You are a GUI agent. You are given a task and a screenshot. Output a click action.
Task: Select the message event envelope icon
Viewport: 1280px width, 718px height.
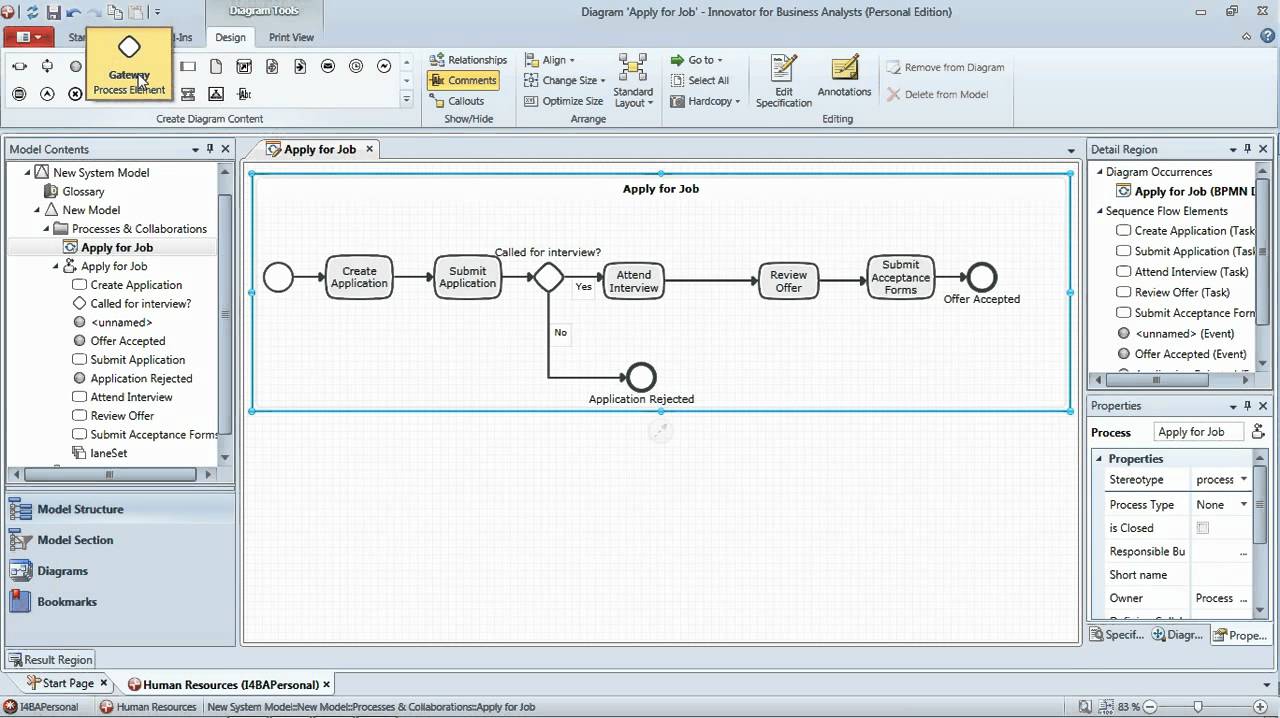(x=328, y=66)
